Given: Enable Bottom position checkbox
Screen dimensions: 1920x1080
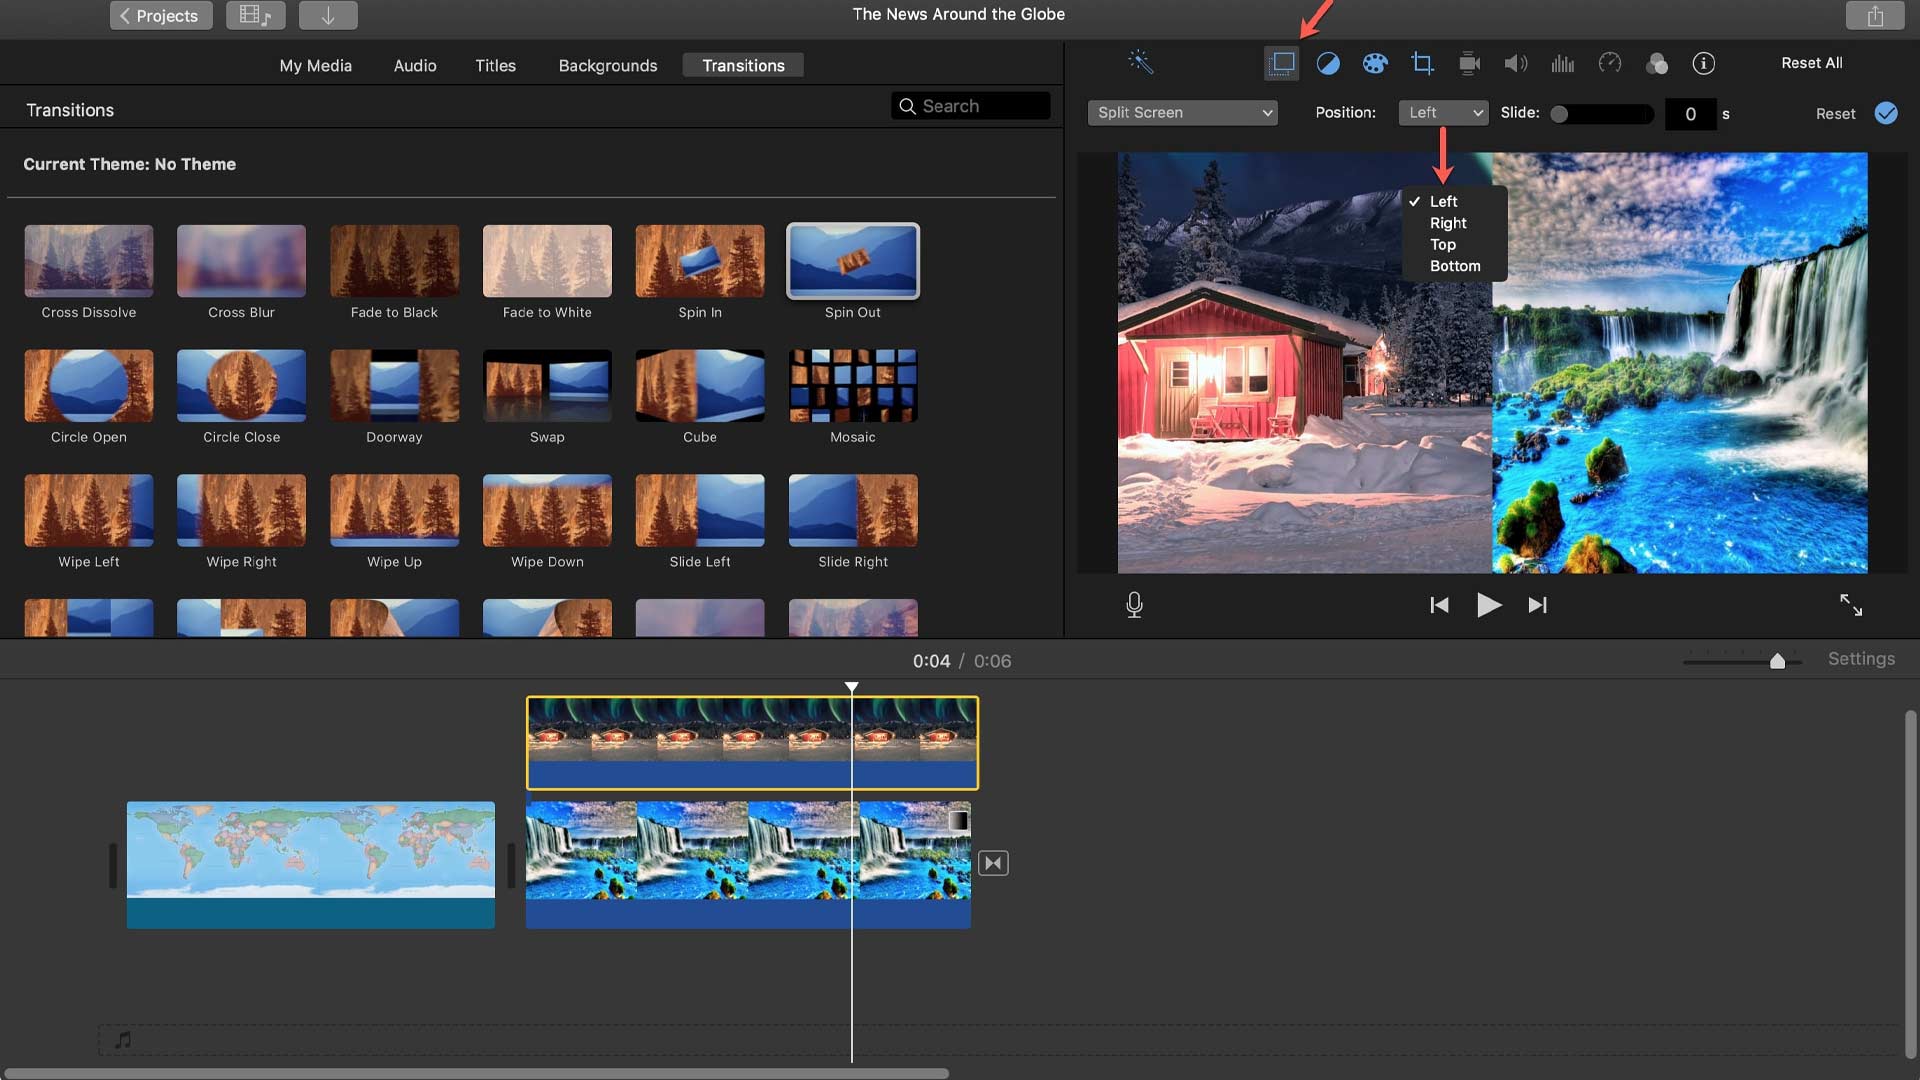Looking at the screenshot, I should tap(1455, 265).
